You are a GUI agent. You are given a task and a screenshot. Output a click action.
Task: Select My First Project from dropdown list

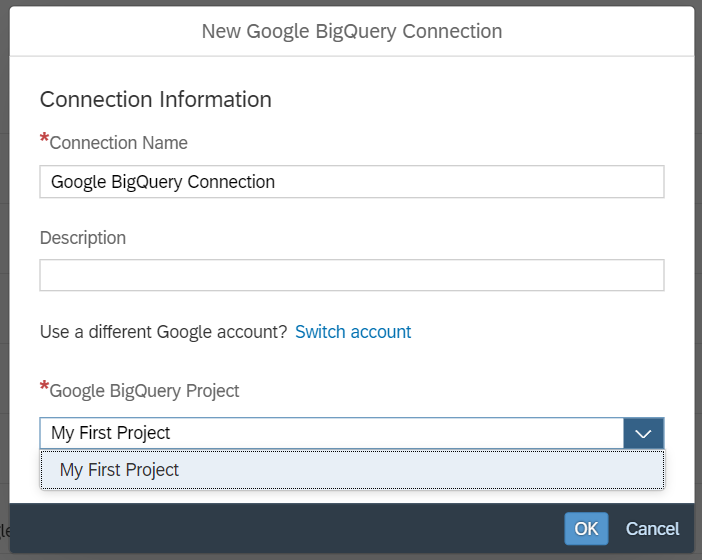pyautogui.click(x=352, y=470)
